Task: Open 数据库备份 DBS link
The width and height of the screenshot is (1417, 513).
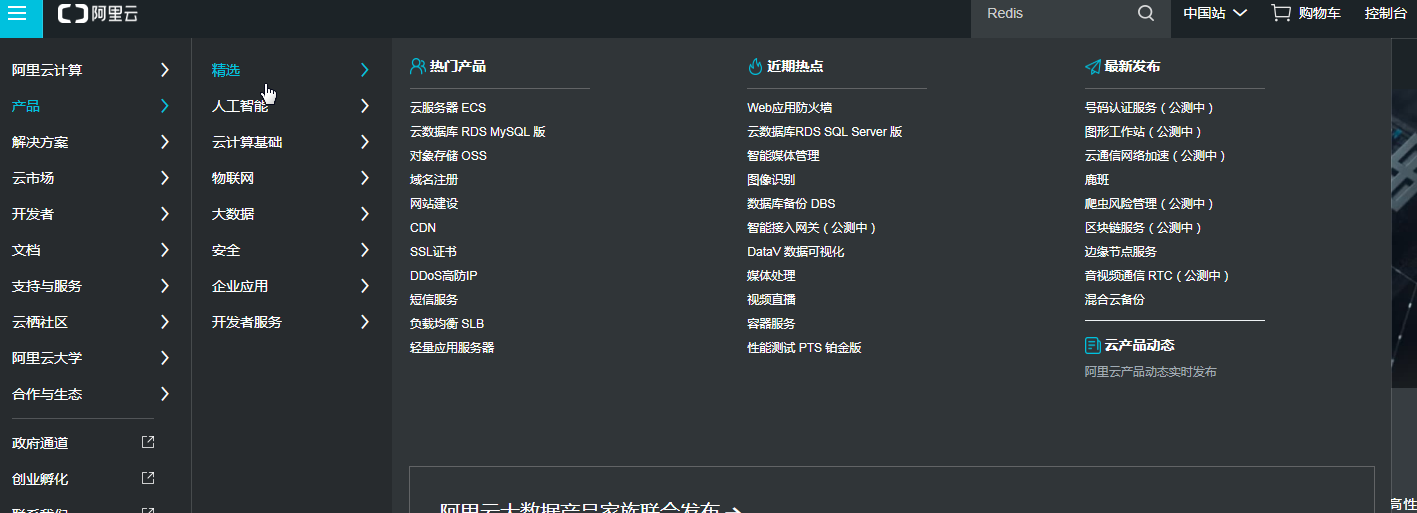Action: 791,204
